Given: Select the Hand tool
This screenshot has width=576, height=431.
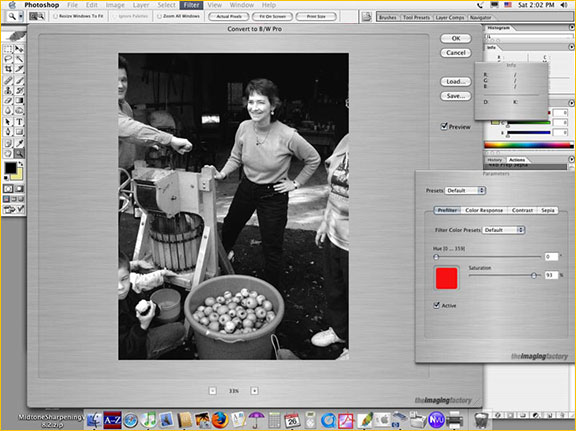Looking at the screenshot, I should 8,153.
